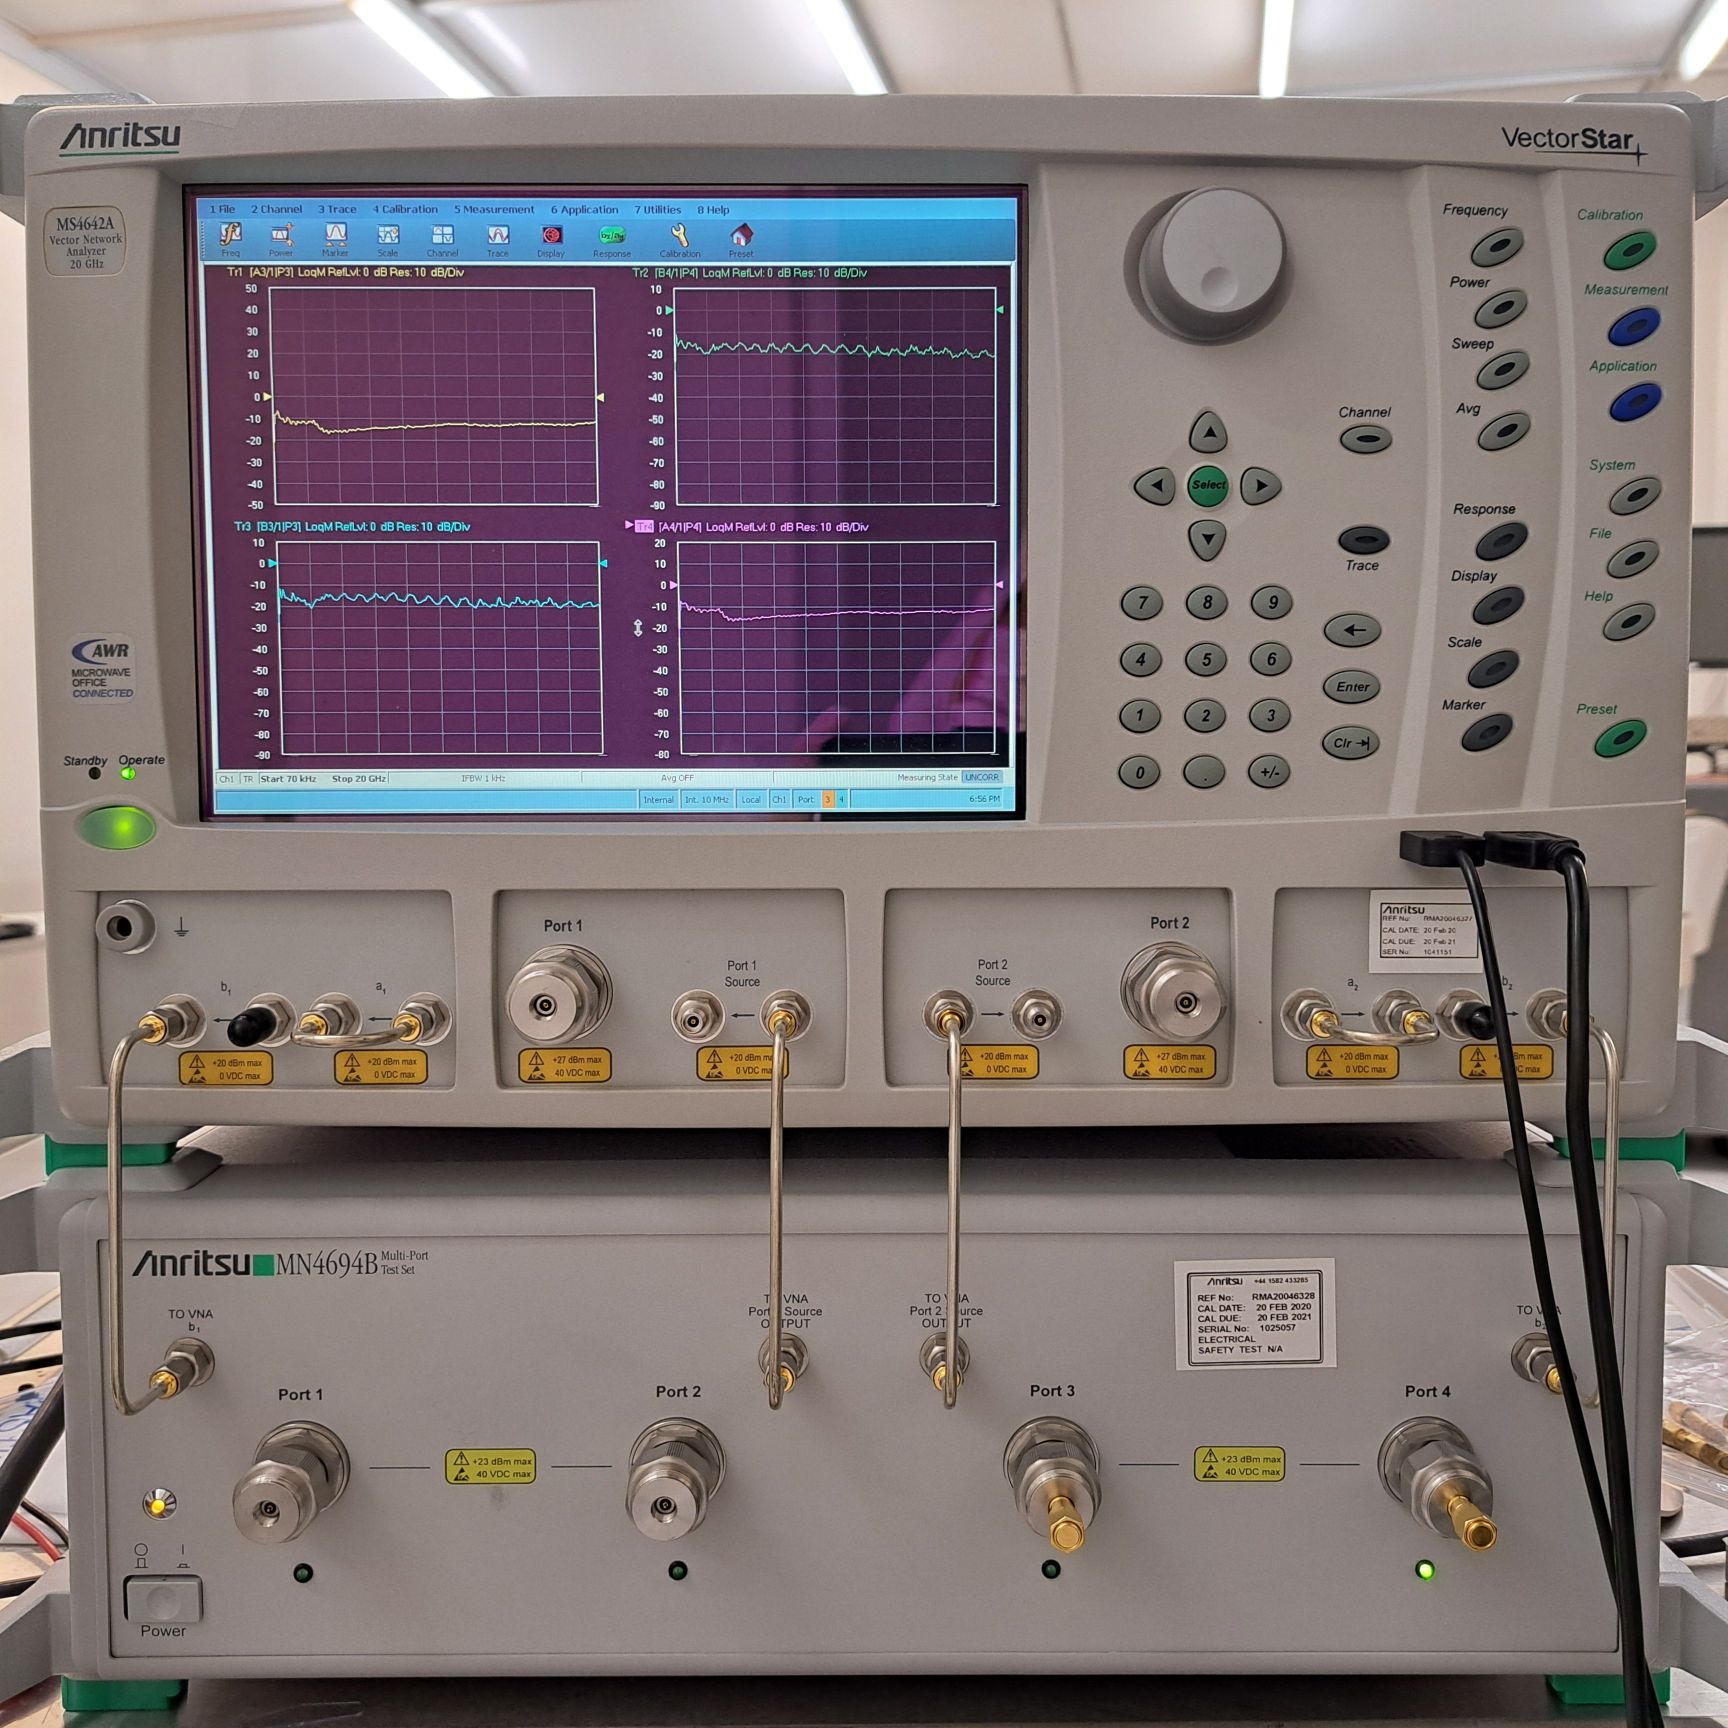Open the 6 Application menu
Screen dimensions: 1728x1728
click(x=584, y=210)
